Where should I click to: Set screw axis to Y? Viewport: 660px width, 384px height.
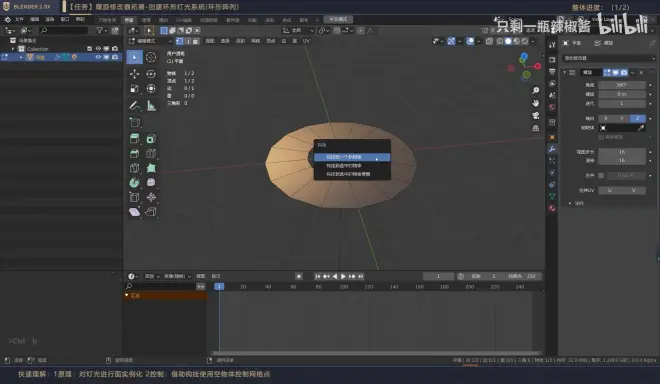(x=622, y=118)
